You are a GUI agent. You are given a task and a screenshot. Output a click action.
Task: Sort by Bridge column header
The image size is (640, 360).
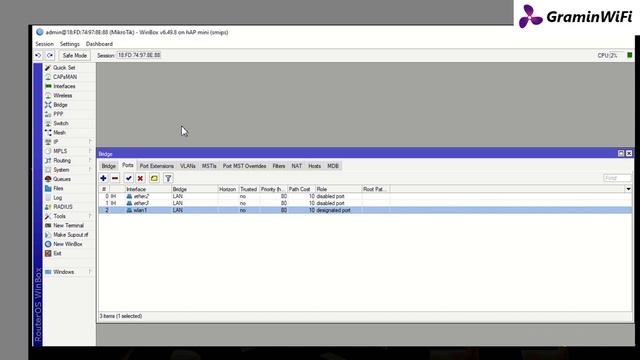tap(195, 189)
